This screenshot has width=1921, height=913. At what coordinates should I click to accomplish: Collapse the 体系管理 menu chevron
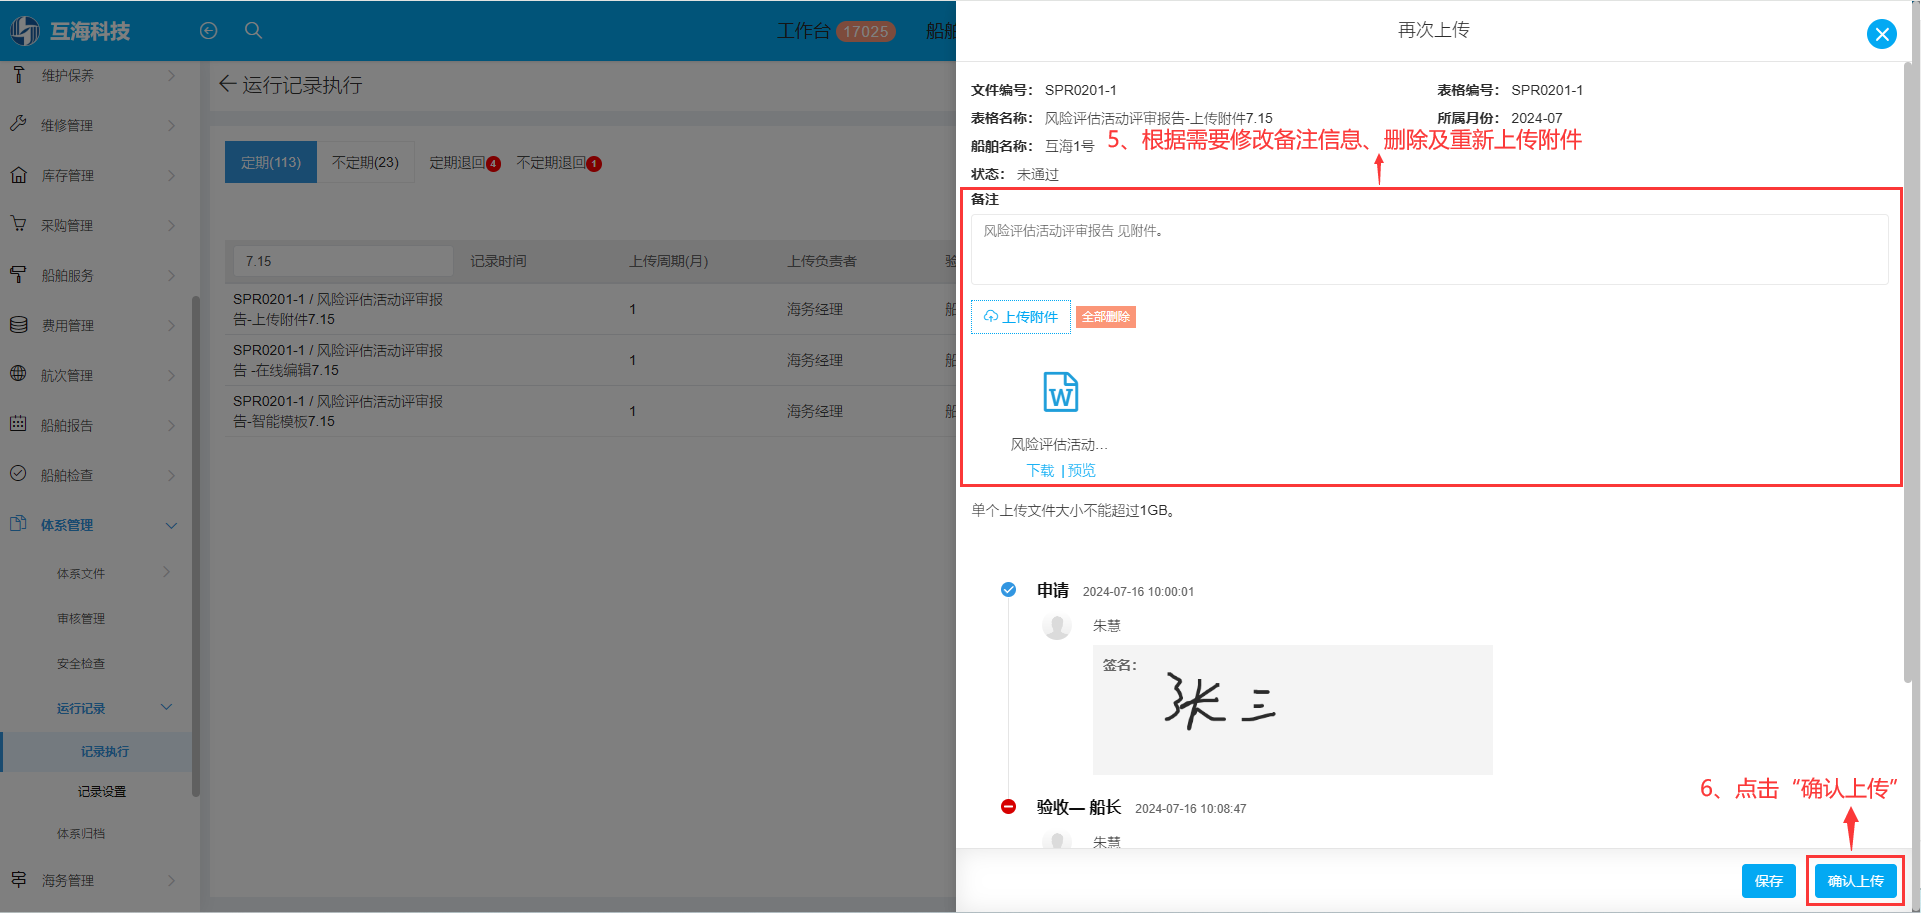pyautogui.click(x=171, y=525)
